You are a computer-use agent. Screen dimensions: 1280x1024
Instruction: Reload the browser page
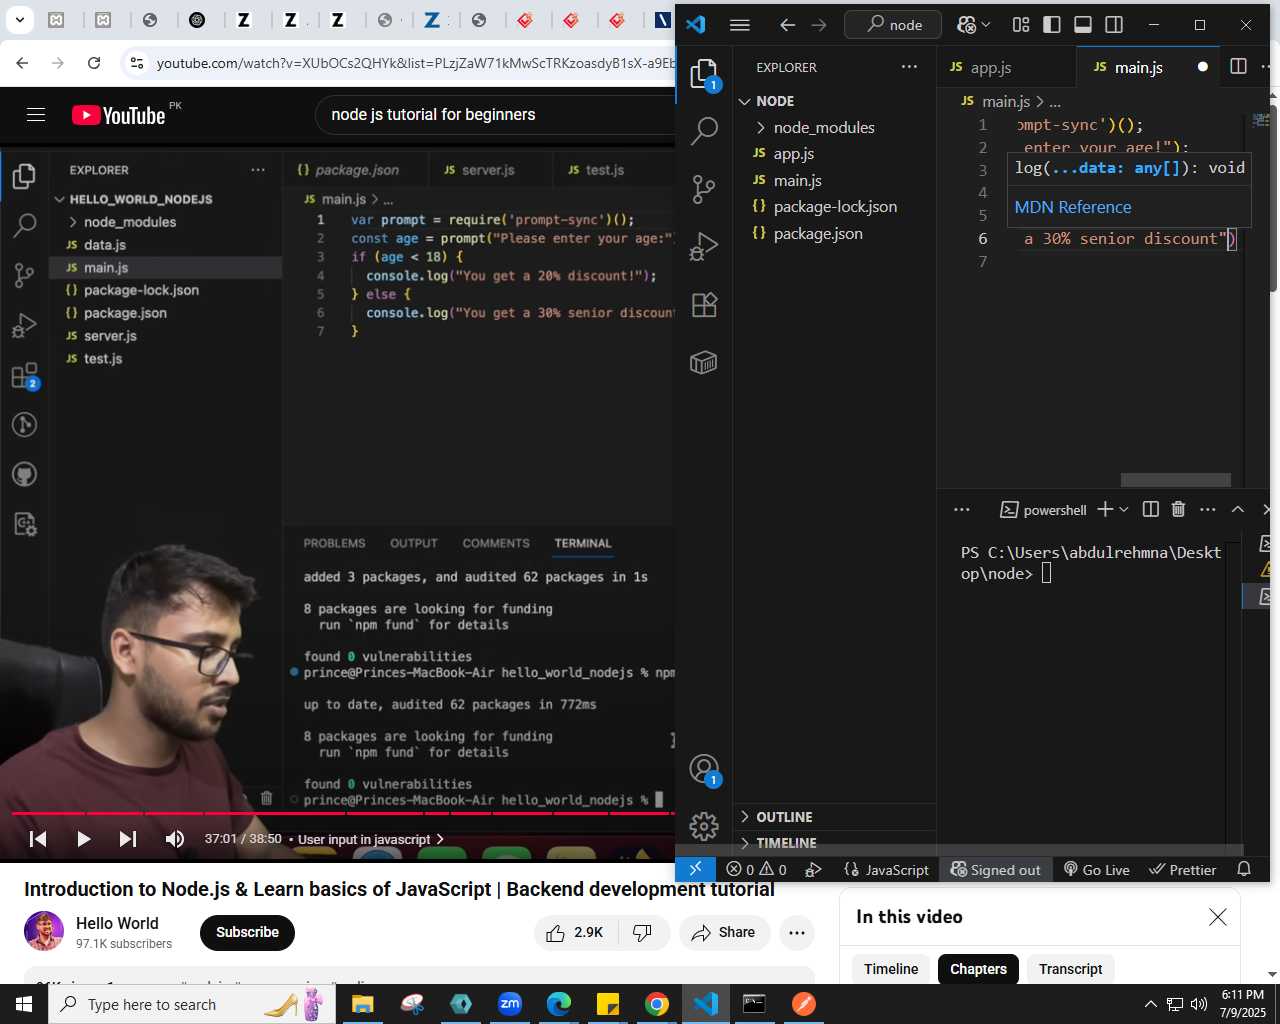tap(94, 63)
